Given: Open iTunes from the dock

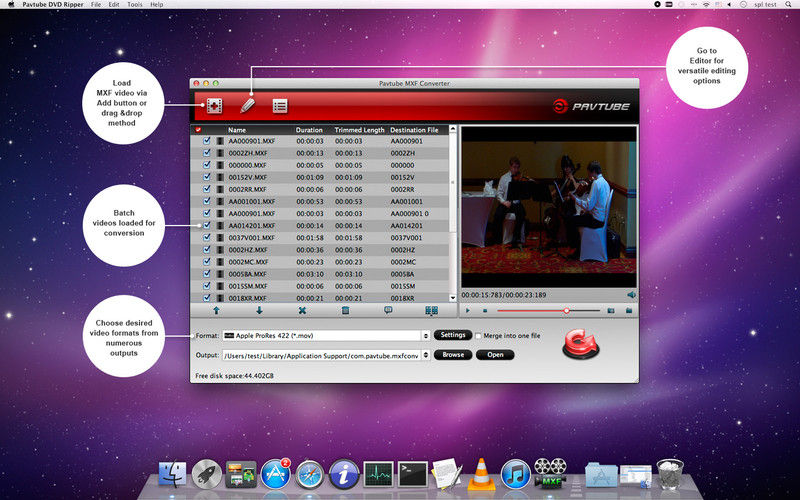Looking at the screenshot, I should pos(516,474).
